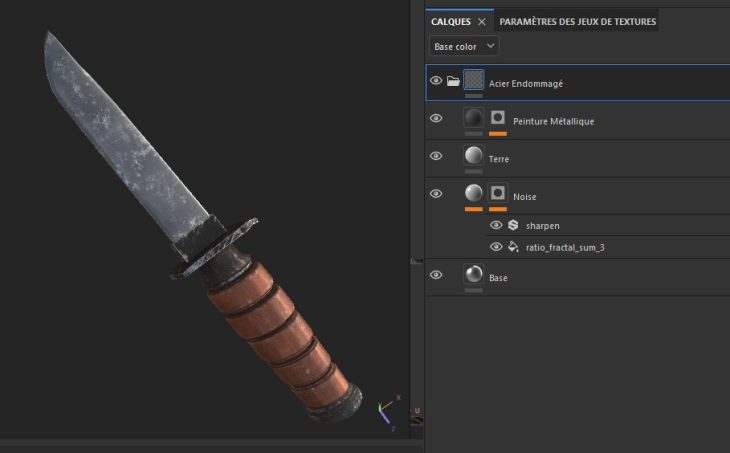This screenshot has height=453, width=730.
Task: Toggle the ratio_fractal_sum_3 effect visibility eye
Action: [x=496, y=247]
